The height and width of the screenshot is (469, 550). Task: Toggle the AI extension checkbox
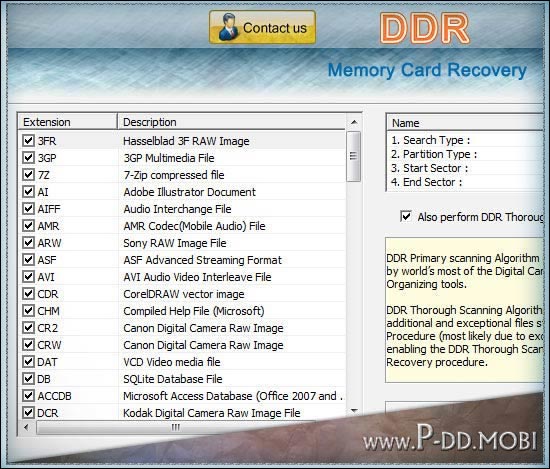point(28,192)
